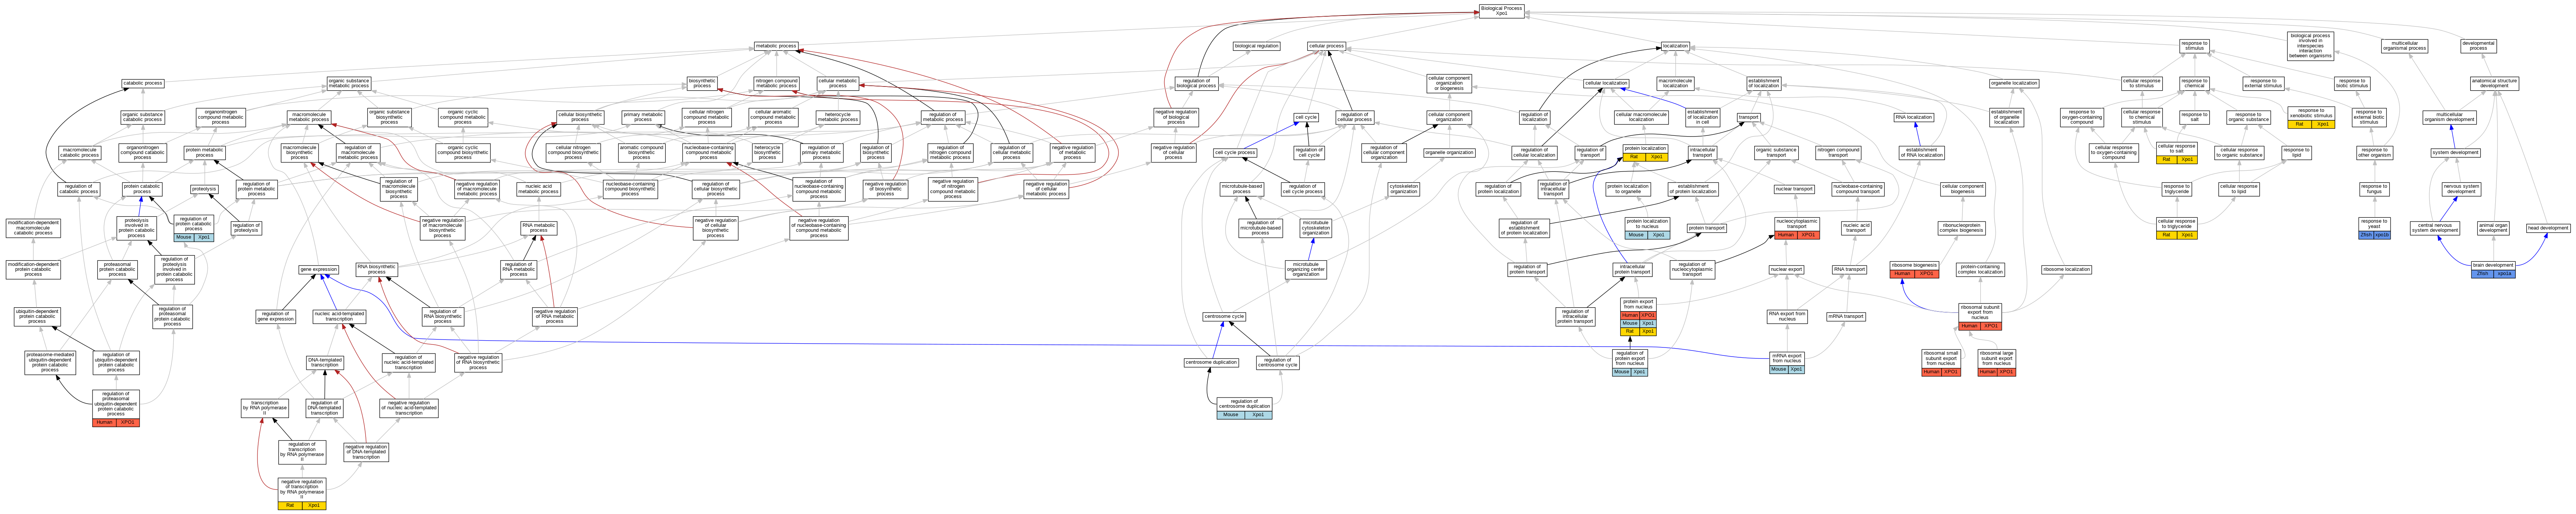
Task: Select the 'protein catabolic process' node
Action: (x=142, y=188)
